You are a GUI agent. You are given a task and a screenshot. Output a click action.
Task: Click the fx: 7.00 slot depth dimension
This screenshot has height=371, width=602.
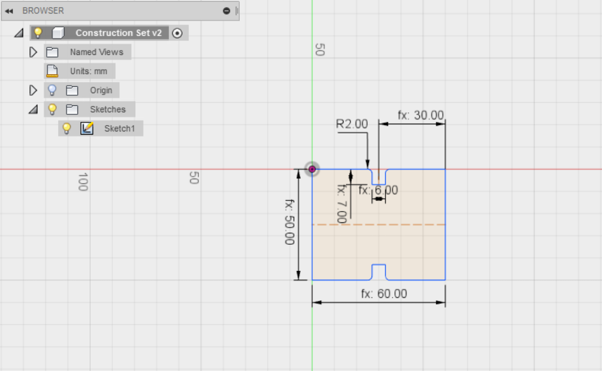[x=342, y=204]
